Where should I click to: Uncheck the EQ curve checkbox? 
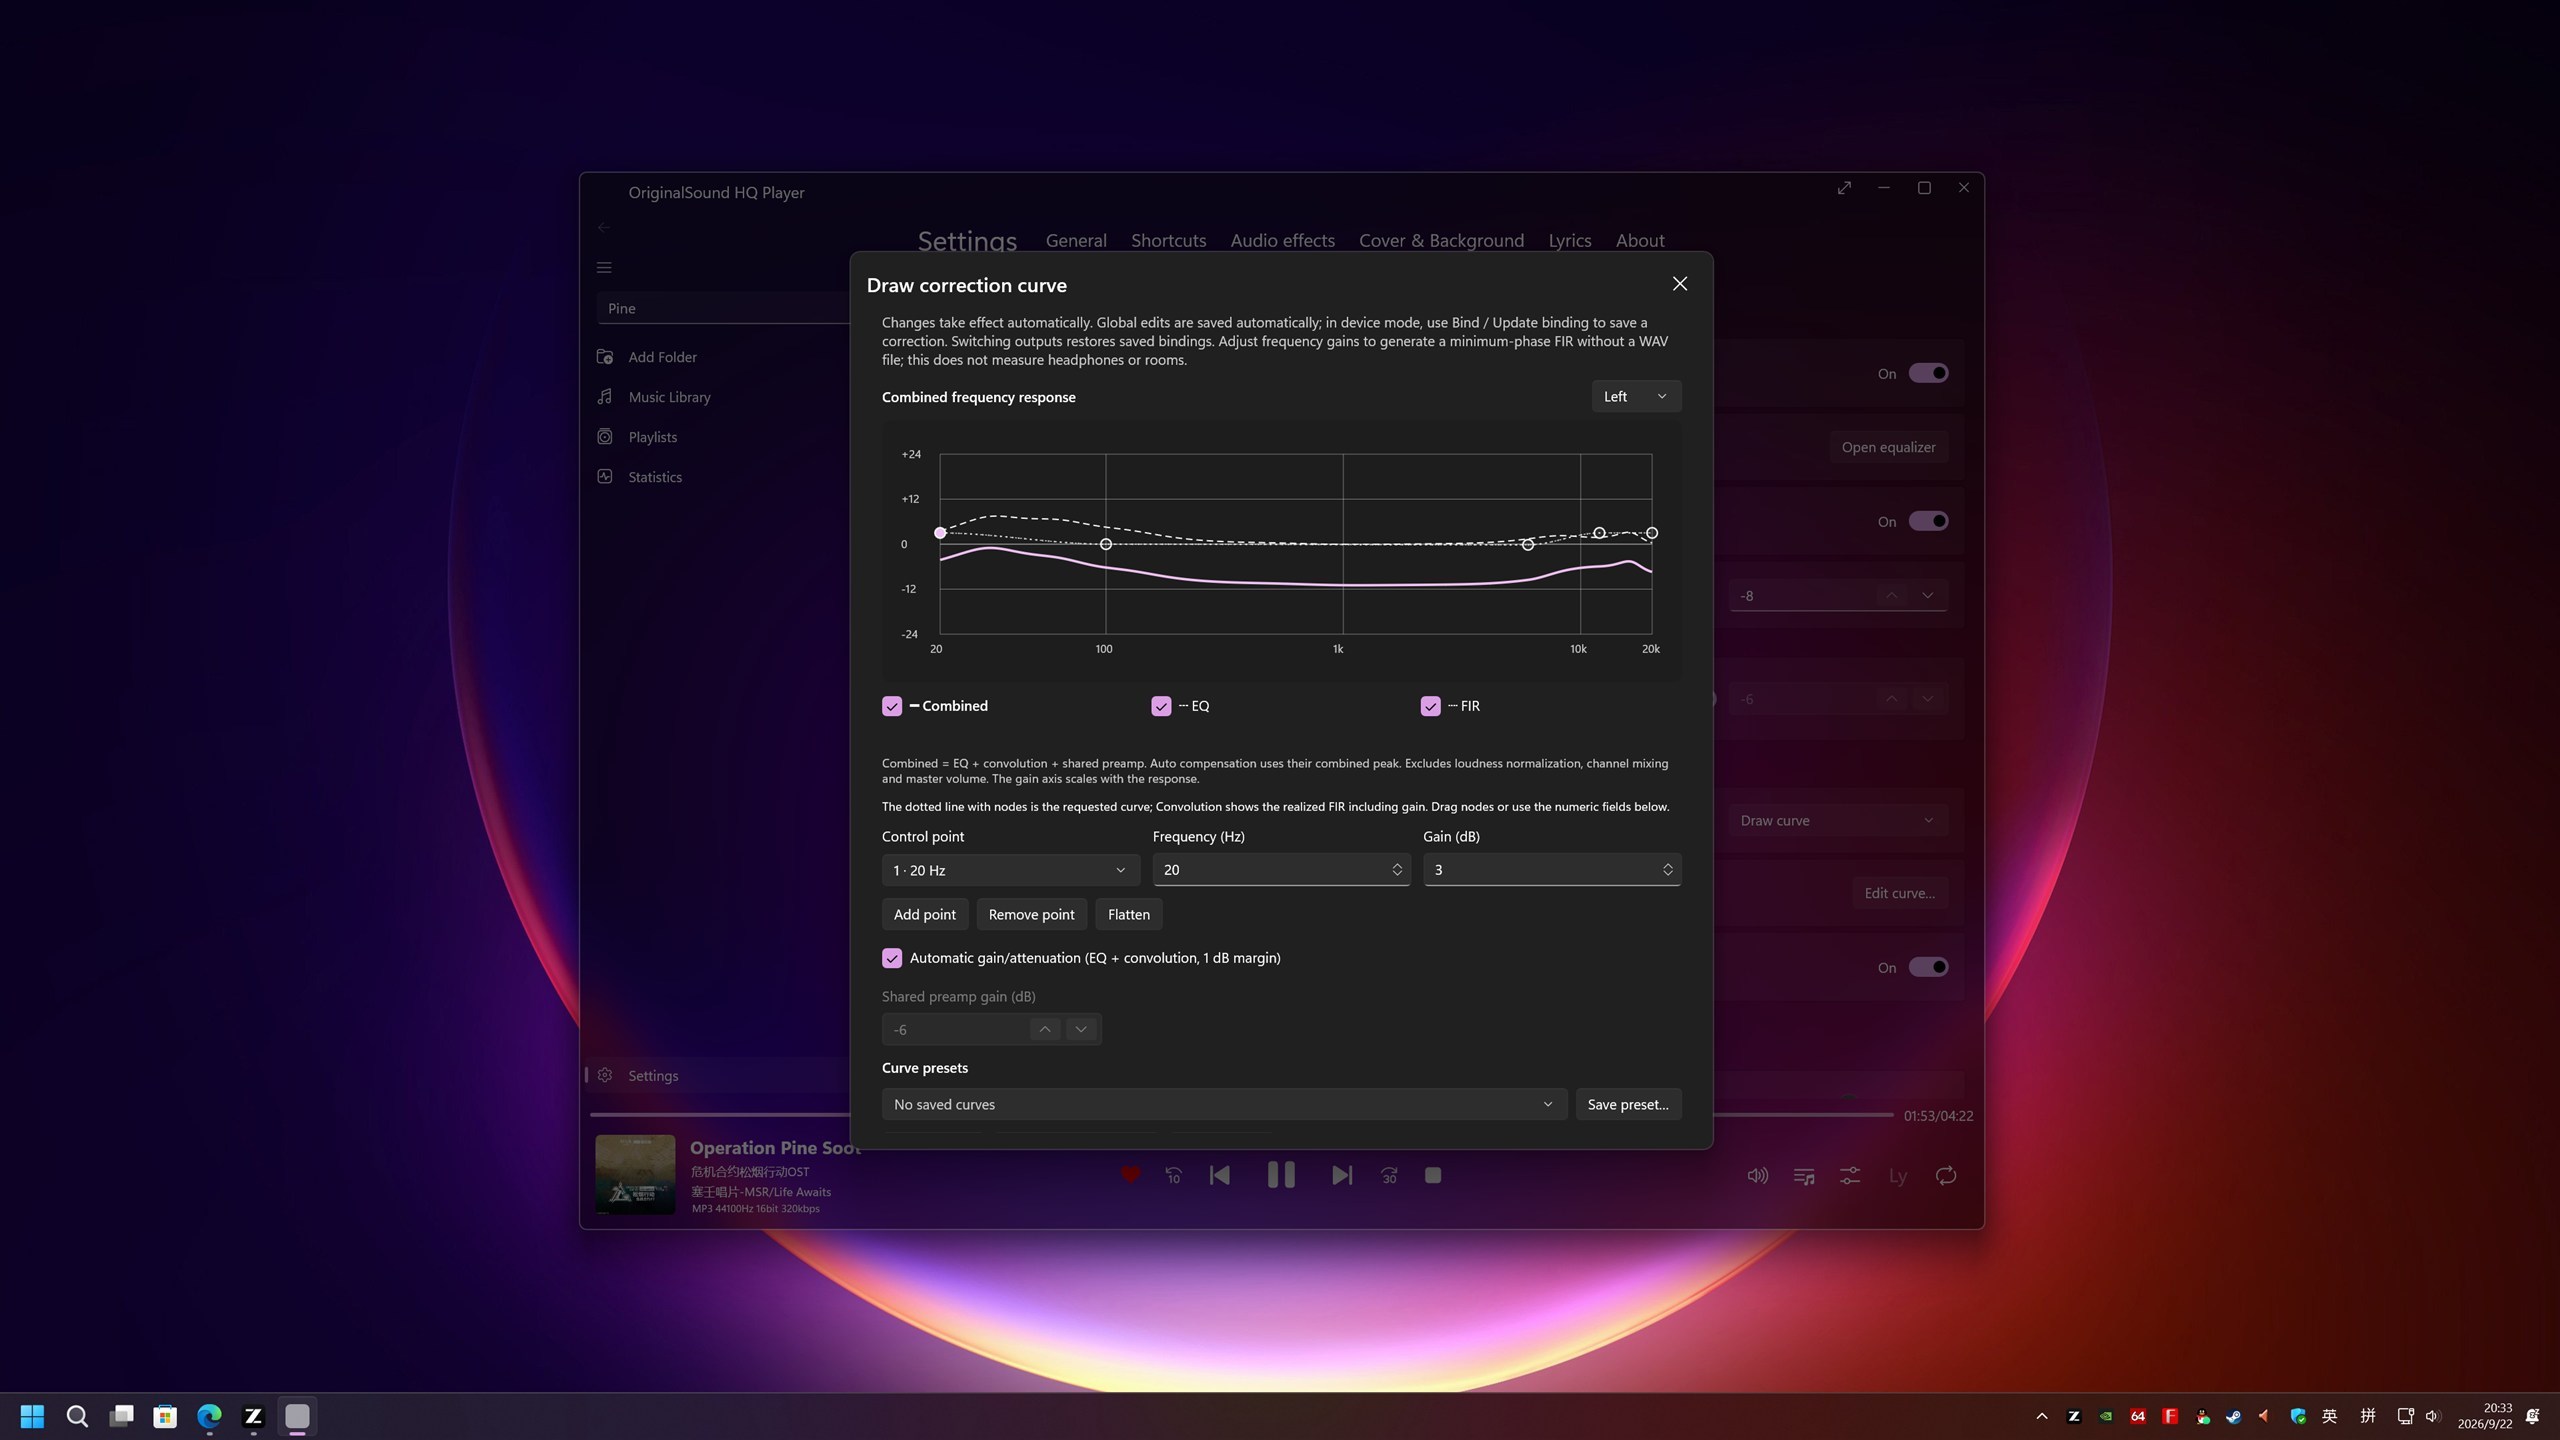1161,706
